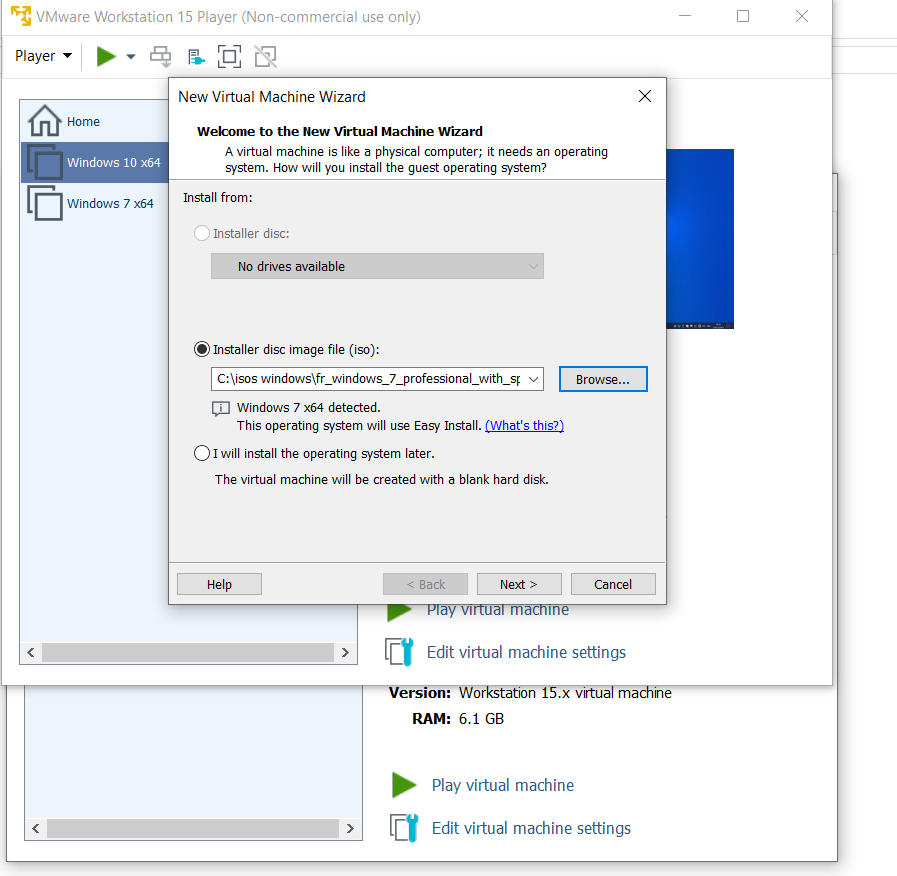Click Edit virtual machine settings in back window
This screenshot has width=897, height=876.
[531, 828]
